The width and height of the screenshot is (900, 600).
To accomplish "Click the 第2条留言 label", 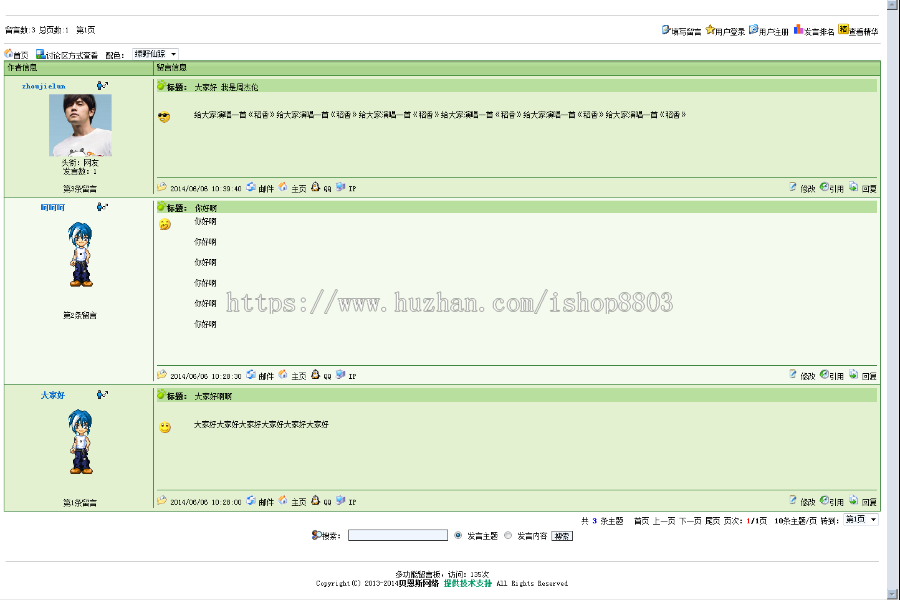I will pos(80,315).
